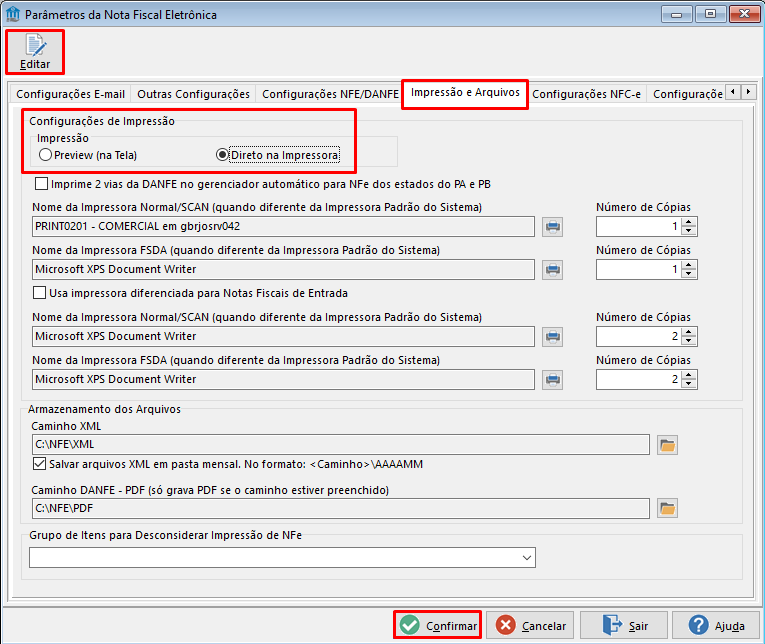Click PRINT0201 - COMERCIAL printer name field
Screen dimensions: 765x644
pyautogui.click(x=283, y=227)
